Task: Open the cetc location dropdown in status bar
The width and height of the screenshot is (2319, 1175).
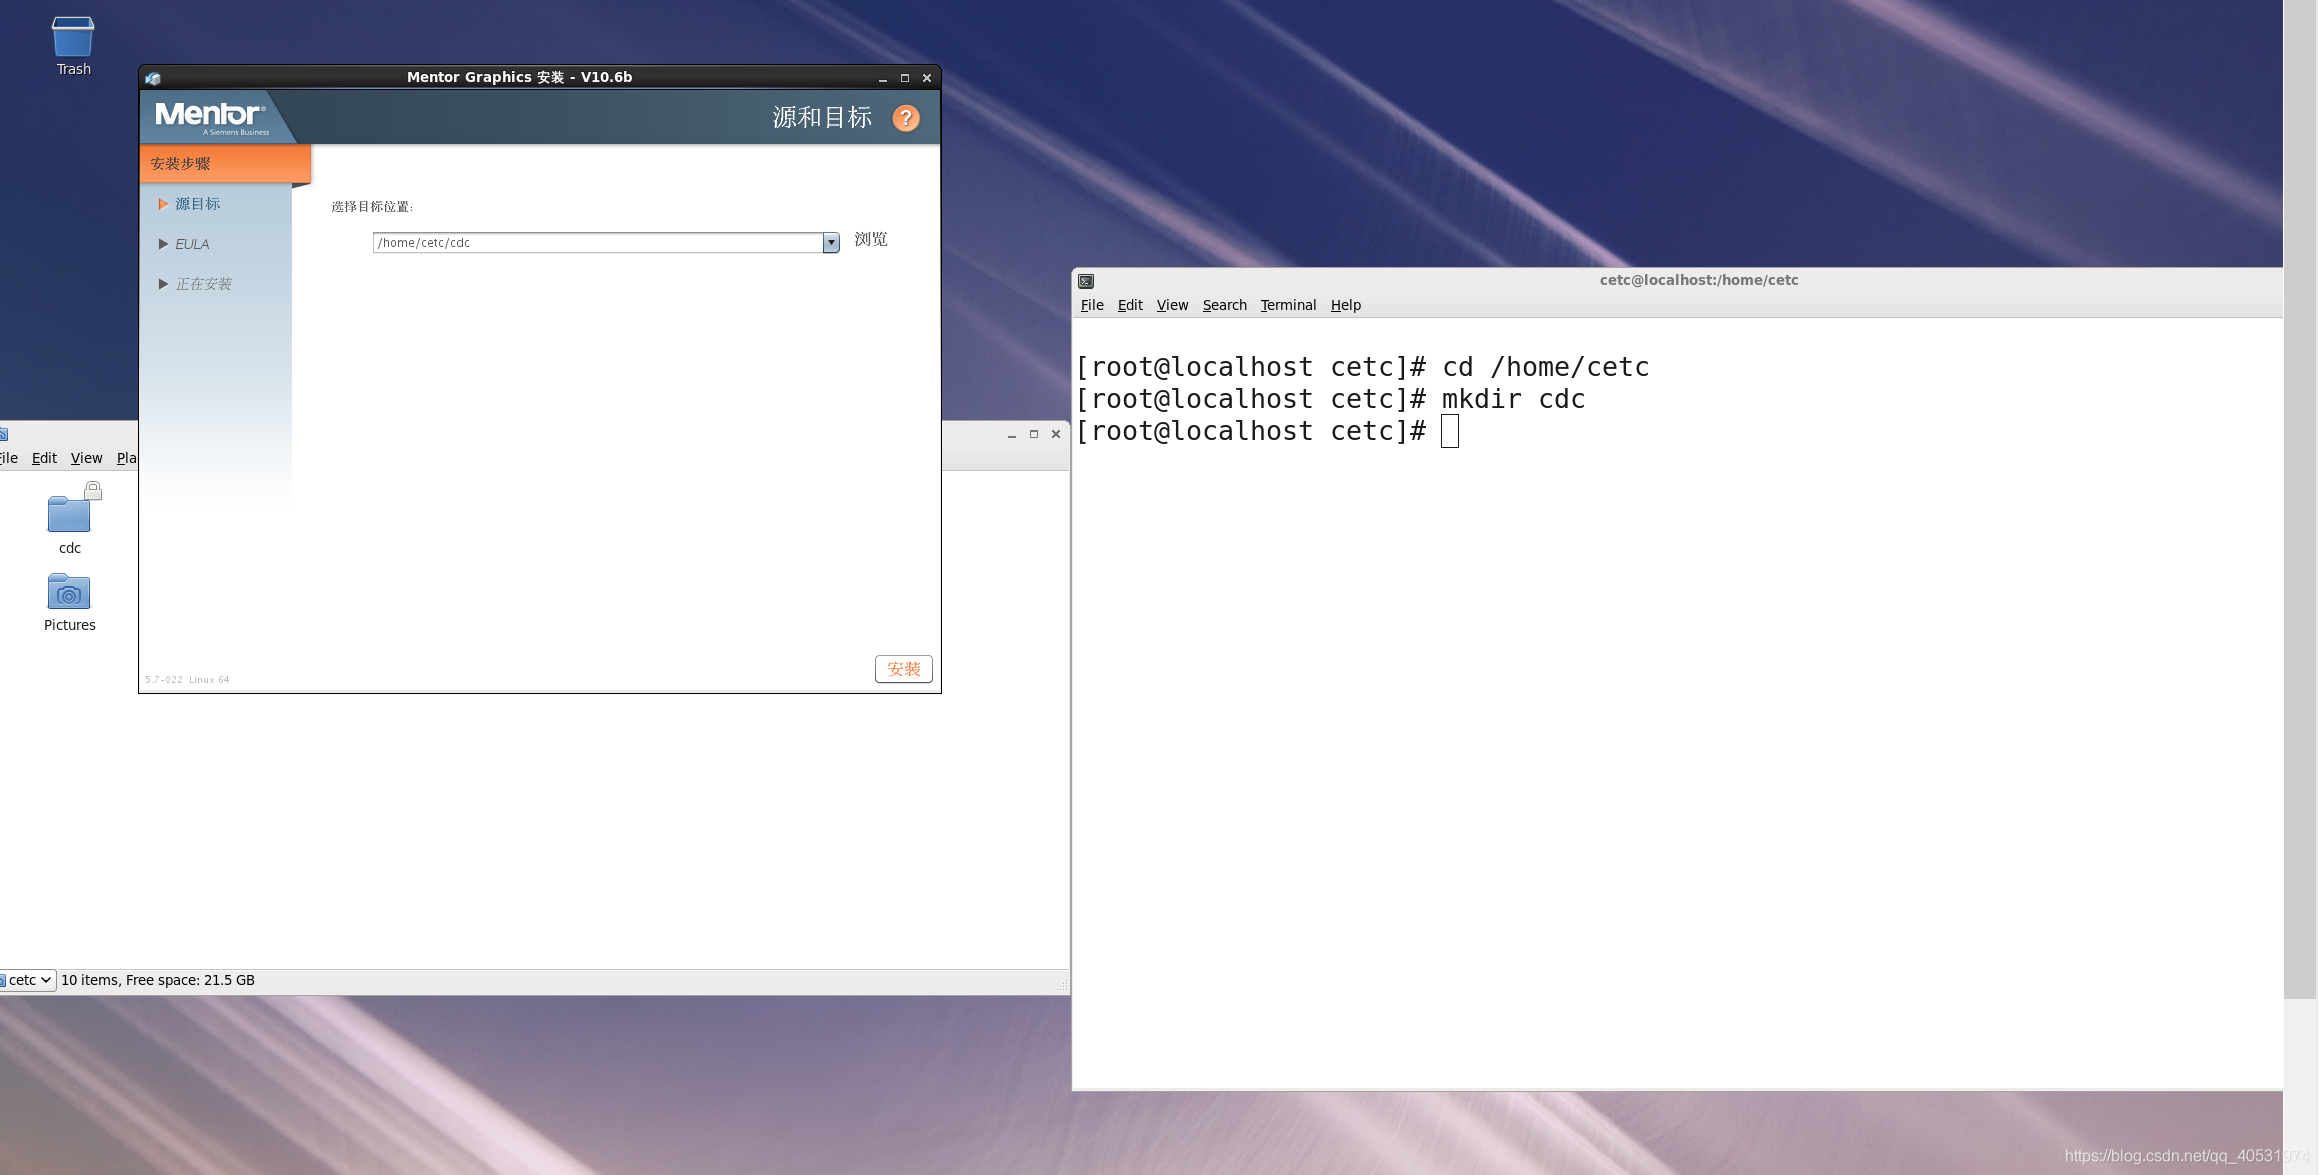Action: 28,980
